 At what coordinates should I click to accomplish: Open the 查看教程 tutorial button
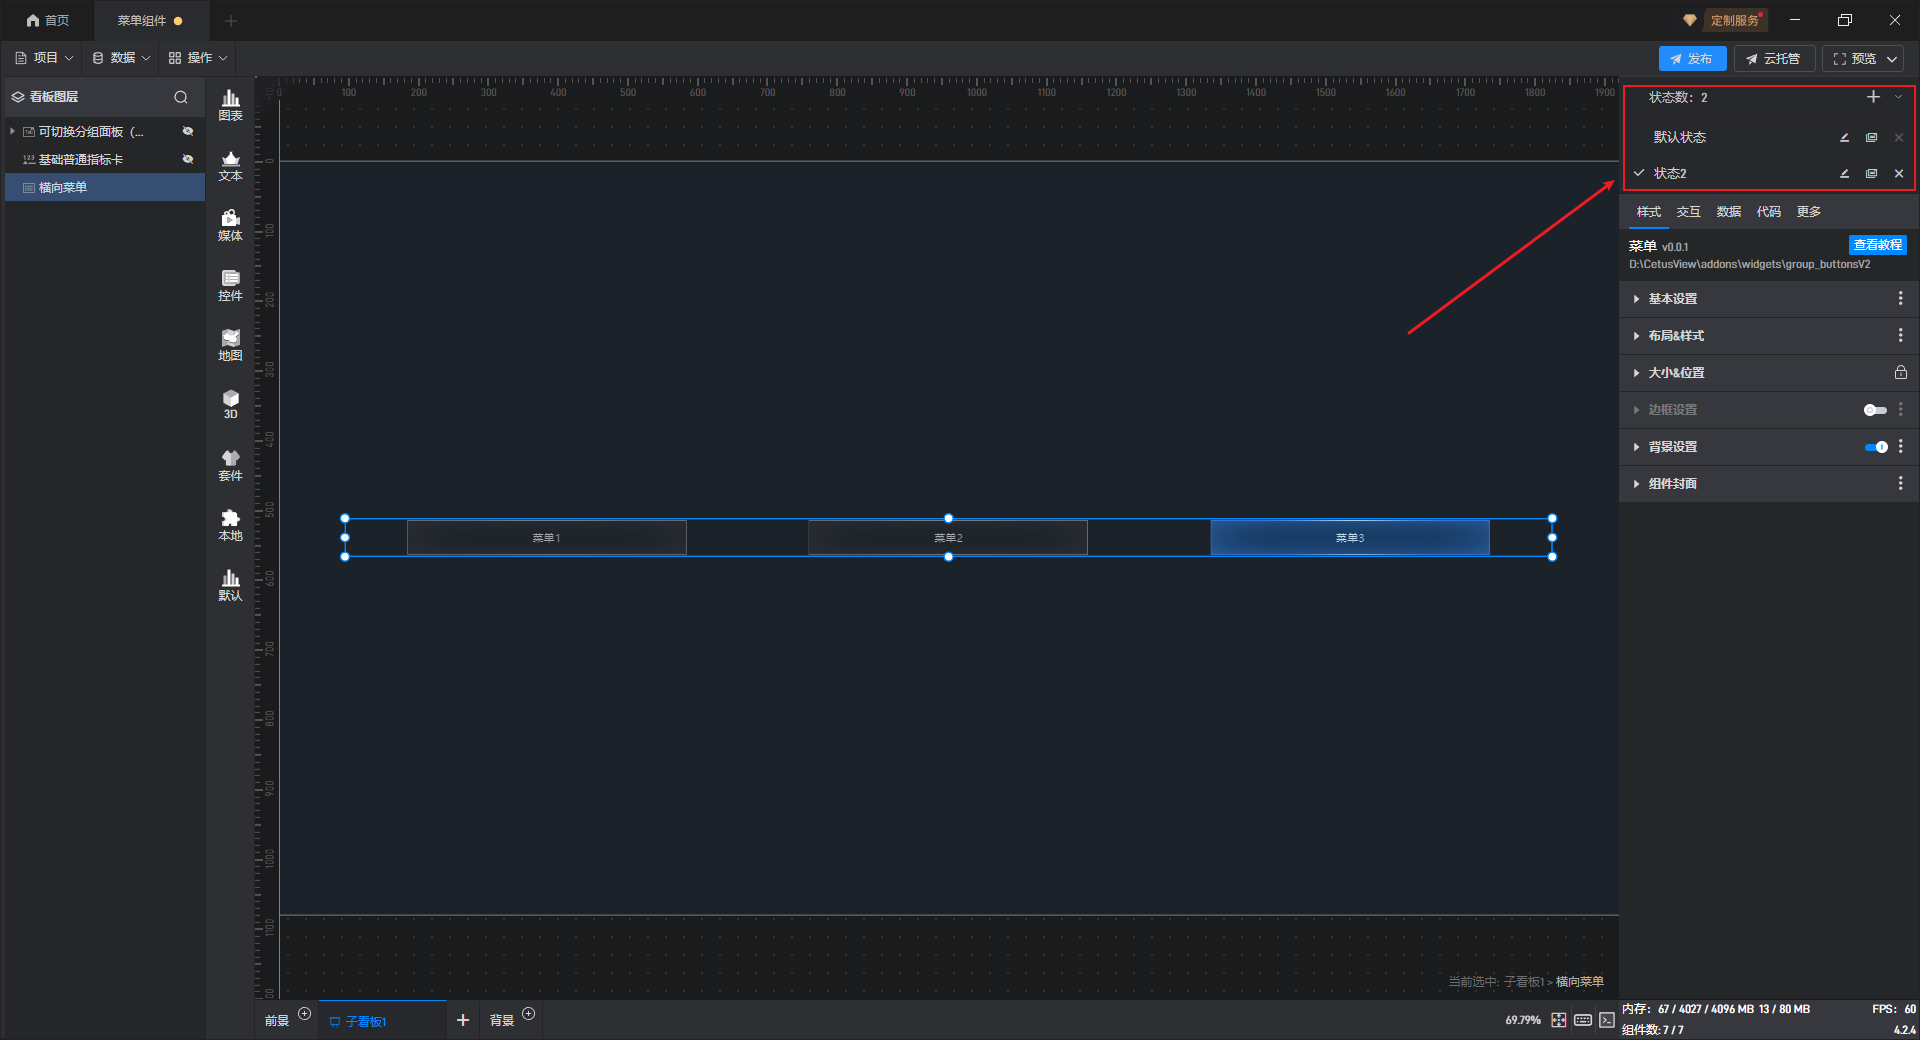point(1877,245)
